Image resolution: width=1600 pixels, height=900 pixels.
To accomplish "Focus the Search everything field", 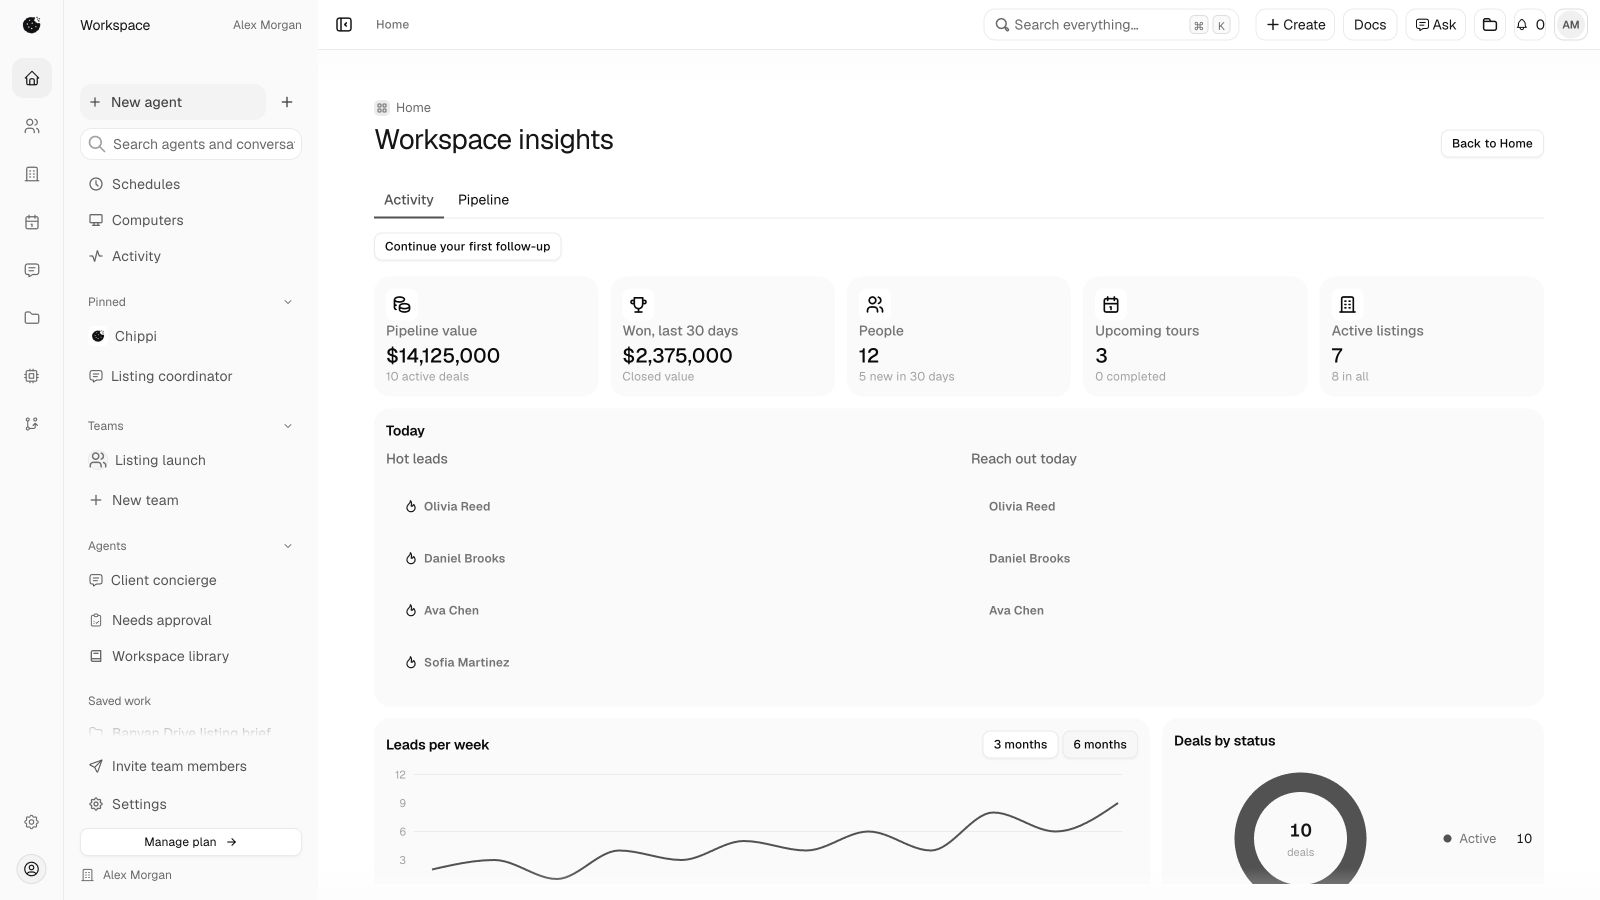I will pos(1111,25).
